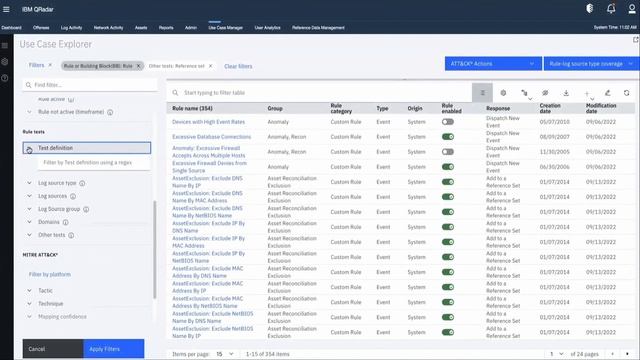Expand Log sources filter
The height and width of the screenshot is (360, 640).
[x=29, y=196]
